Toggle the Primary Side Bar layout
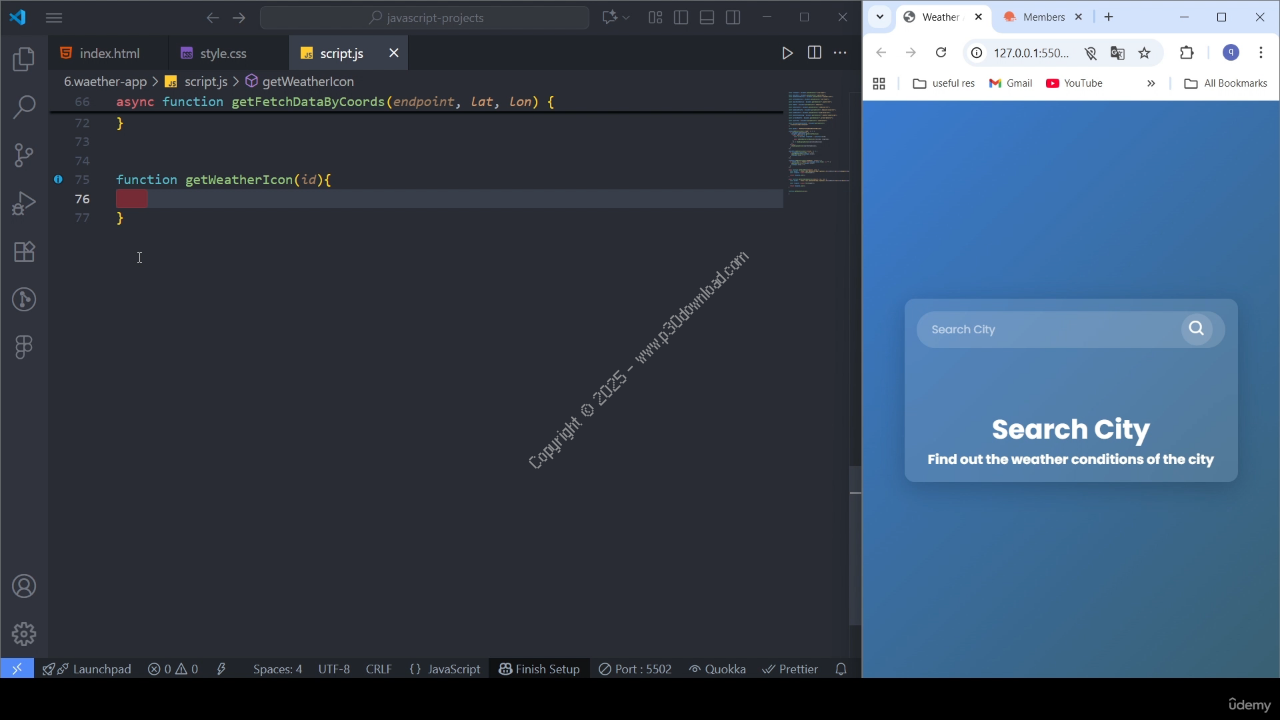This screenshot has height=720, width=1280. pyautogui.click(x=681, y=17)
